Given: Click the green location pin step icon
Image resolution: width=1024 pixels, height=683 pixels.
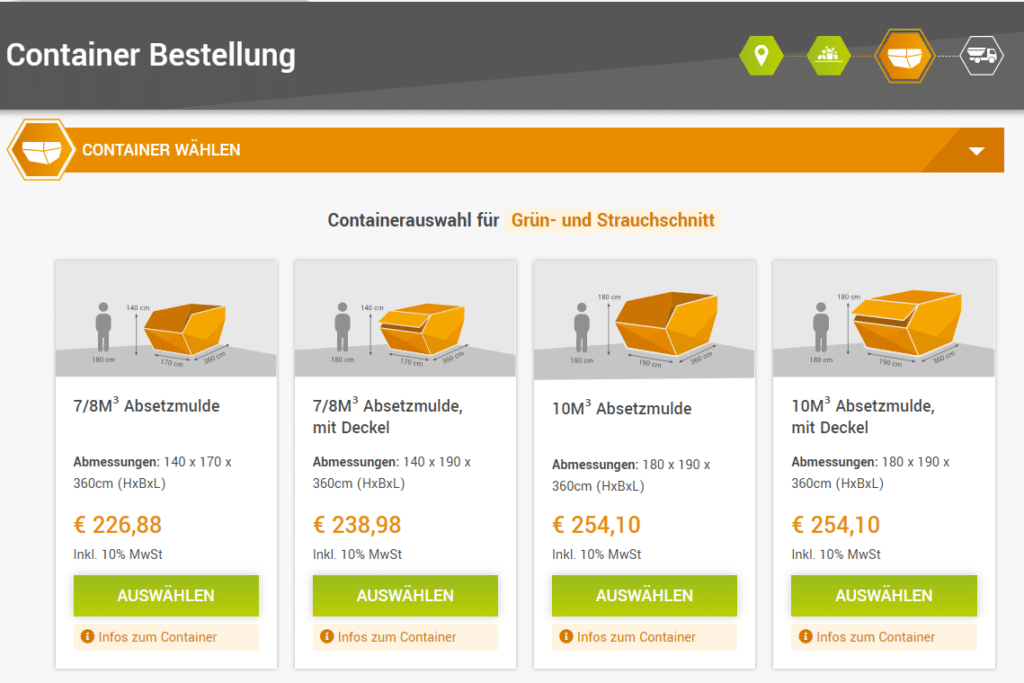Looking at the screenshot, I should point(761,55).
